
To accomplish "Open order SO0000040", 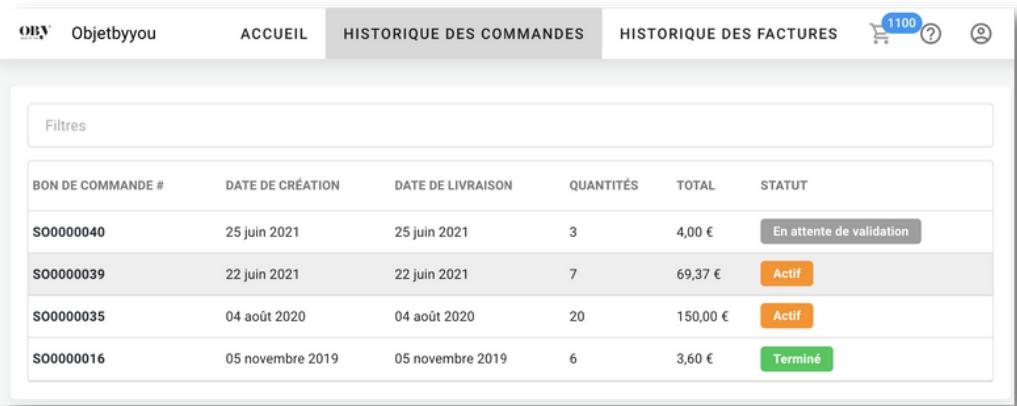I will [x=69, y=232].
